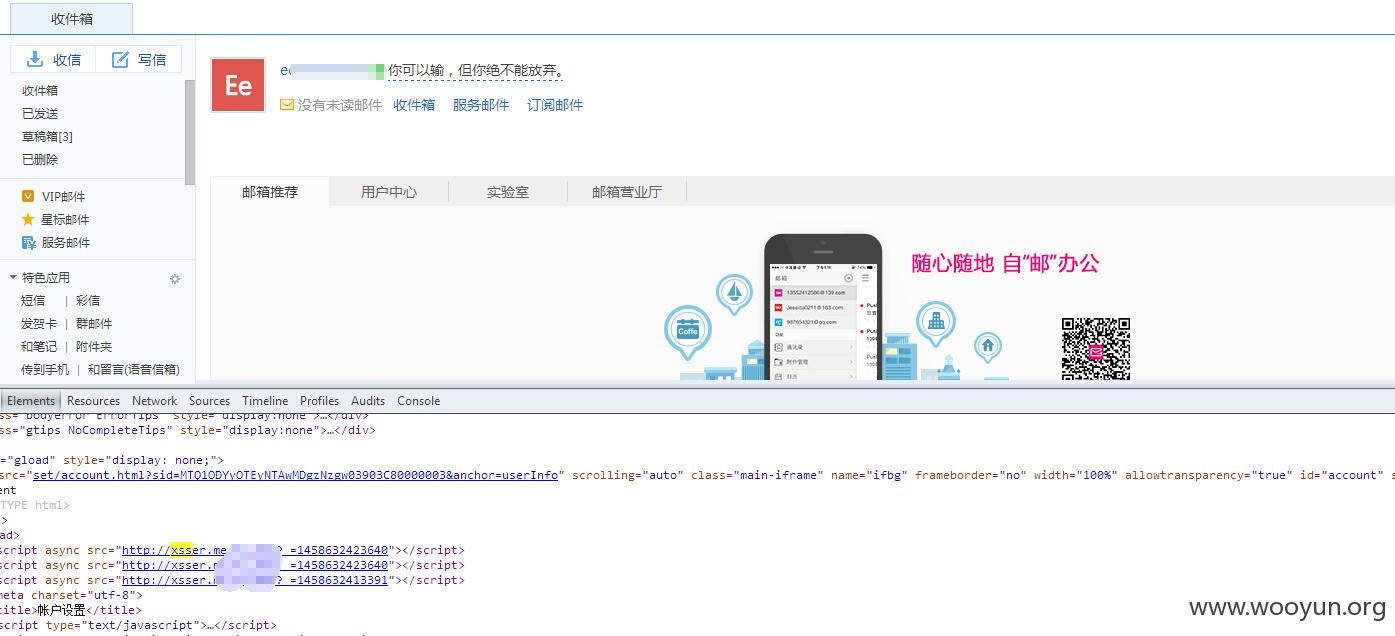Click the 服务邮件 link in the header
This screenshot has width=1395, height=636.
481,104
